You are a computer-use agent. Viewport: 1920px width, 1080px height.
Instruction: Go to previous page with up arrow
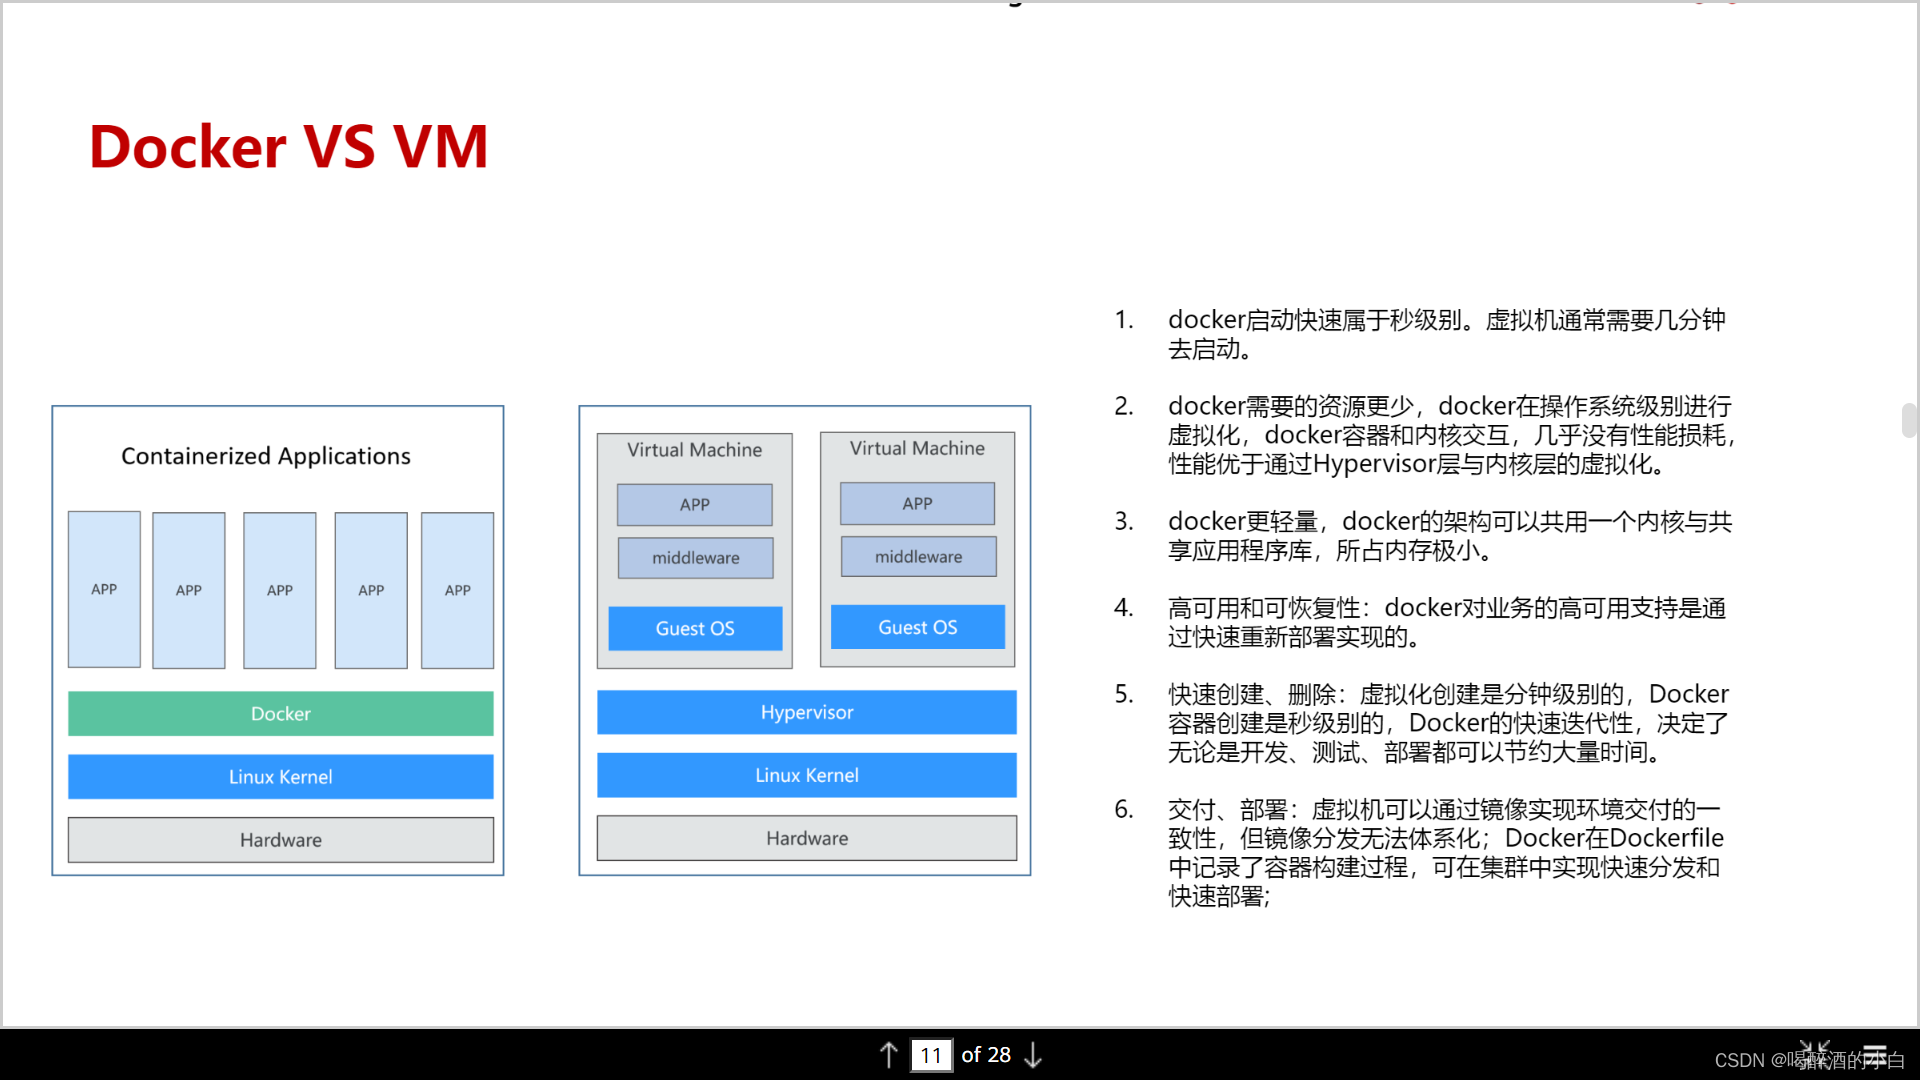point(888,1055)
